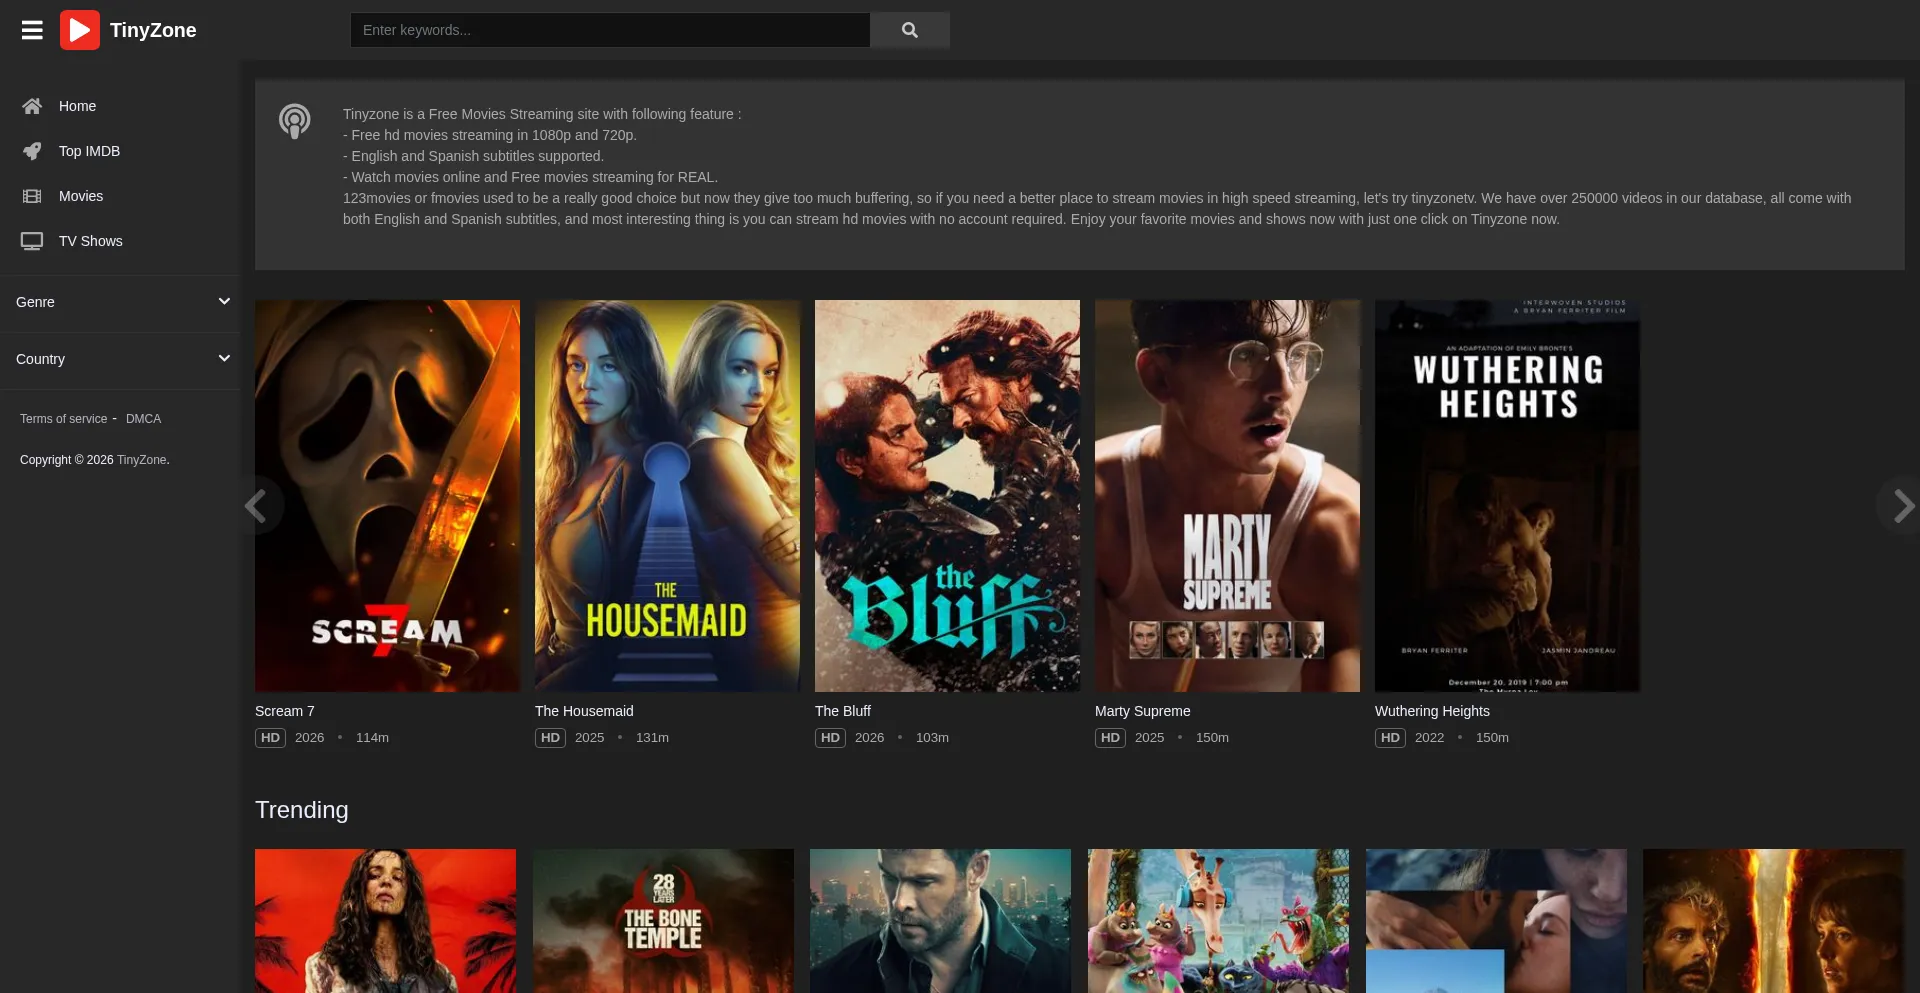Open the fiery two-faces trending poster

click(x=1773, y=921)
